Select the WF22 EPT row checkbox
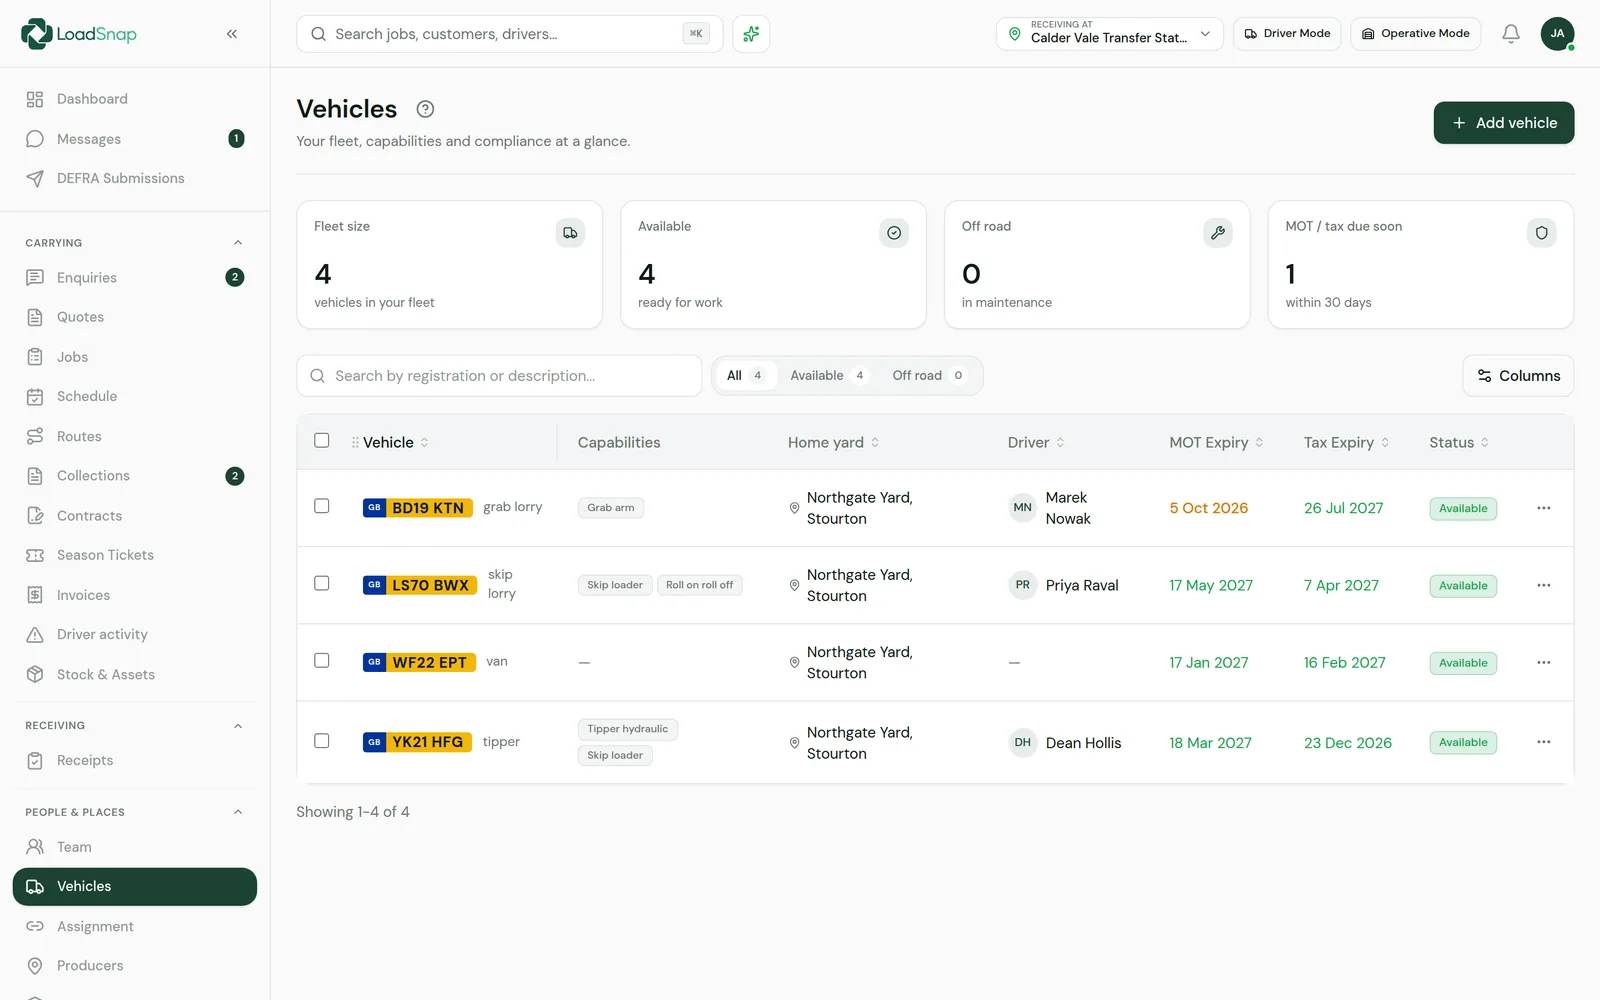This screenshot has height=1000, width=1600. pyautogui.click(x=322, y=660)
